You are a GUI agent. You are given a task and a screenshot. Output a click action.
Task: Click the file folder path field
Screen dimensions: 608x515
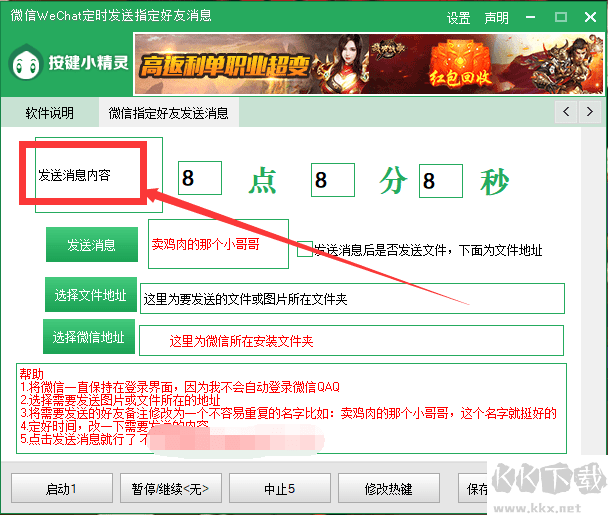(x=352, y=299)
